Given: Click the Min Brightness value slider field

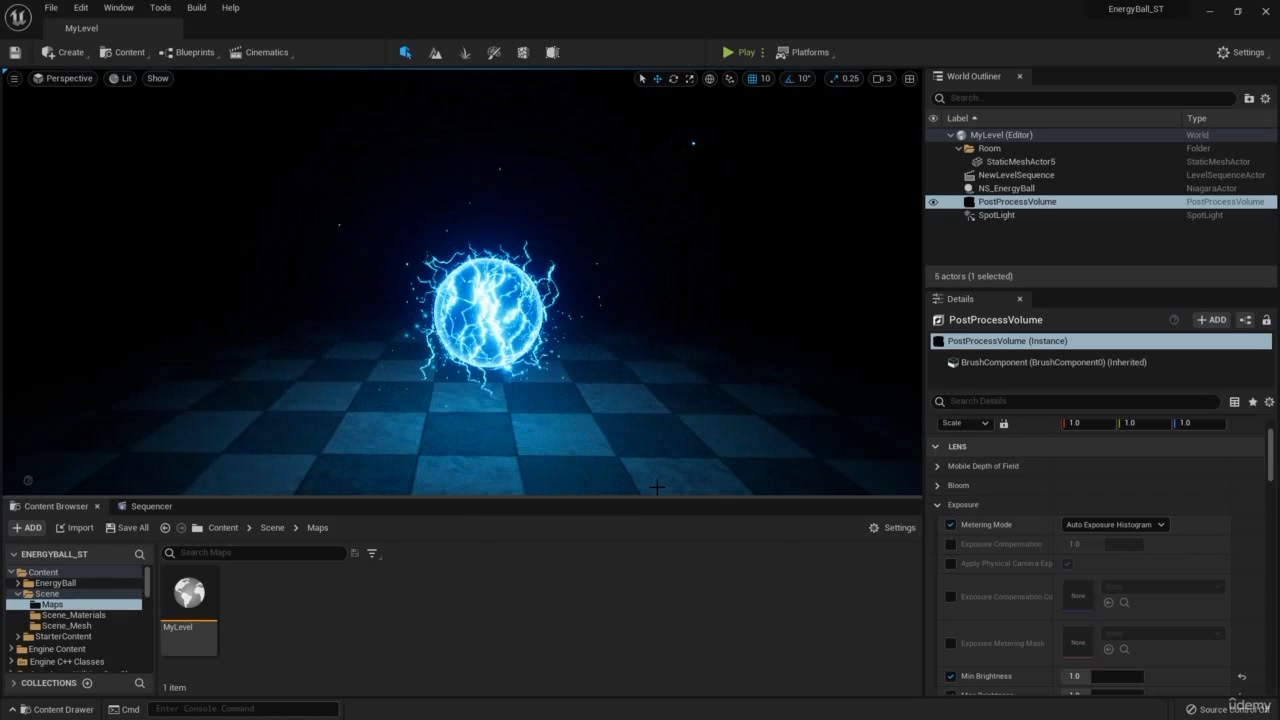Looking at the screenshot, I should (1116, 676).
